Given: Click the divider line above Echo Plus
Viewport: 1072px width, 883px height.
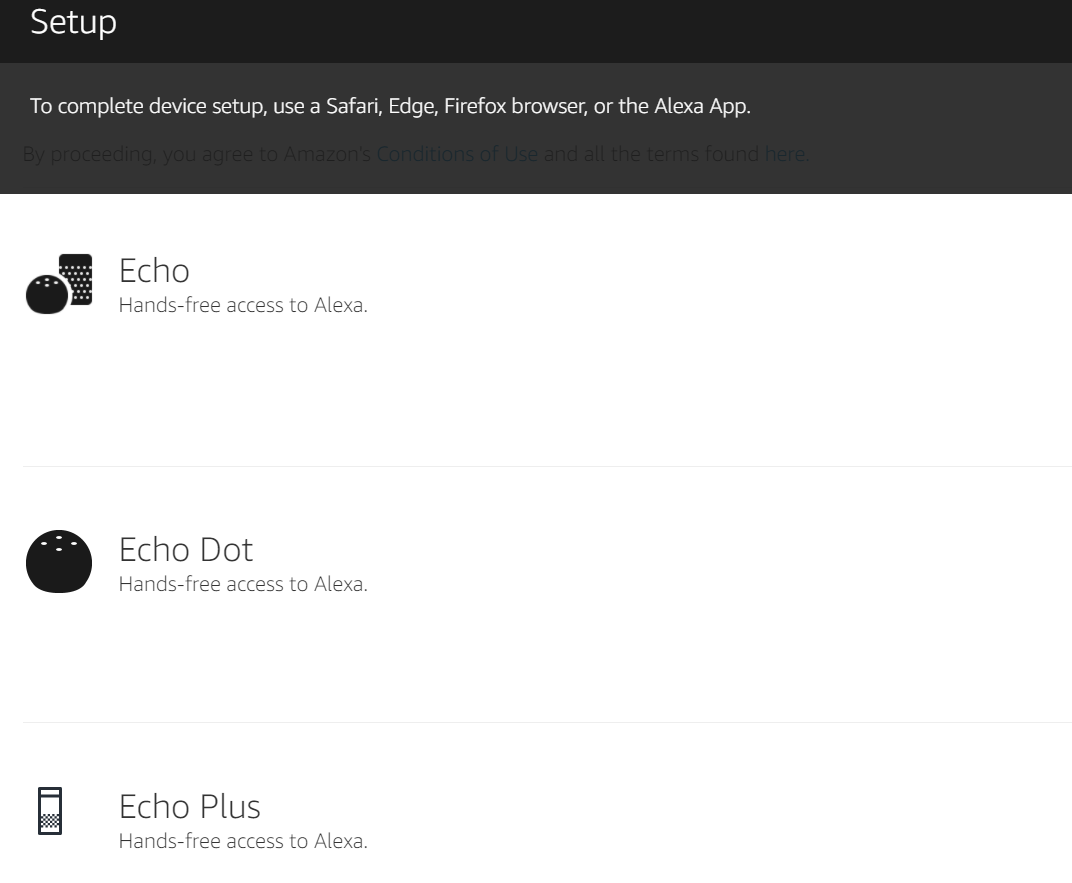Looking at the screenshot, I should click(548, 722).
